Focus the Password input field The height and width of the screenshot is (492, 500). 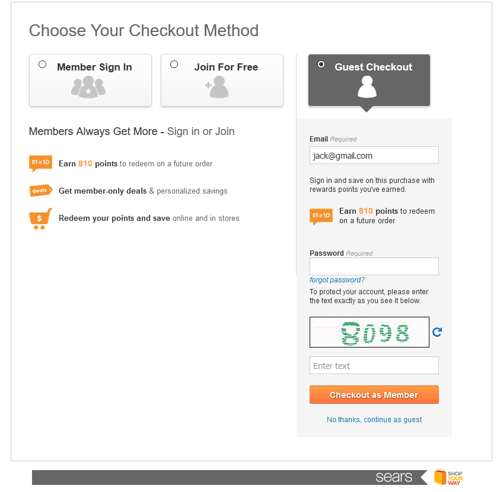point(374,266)
